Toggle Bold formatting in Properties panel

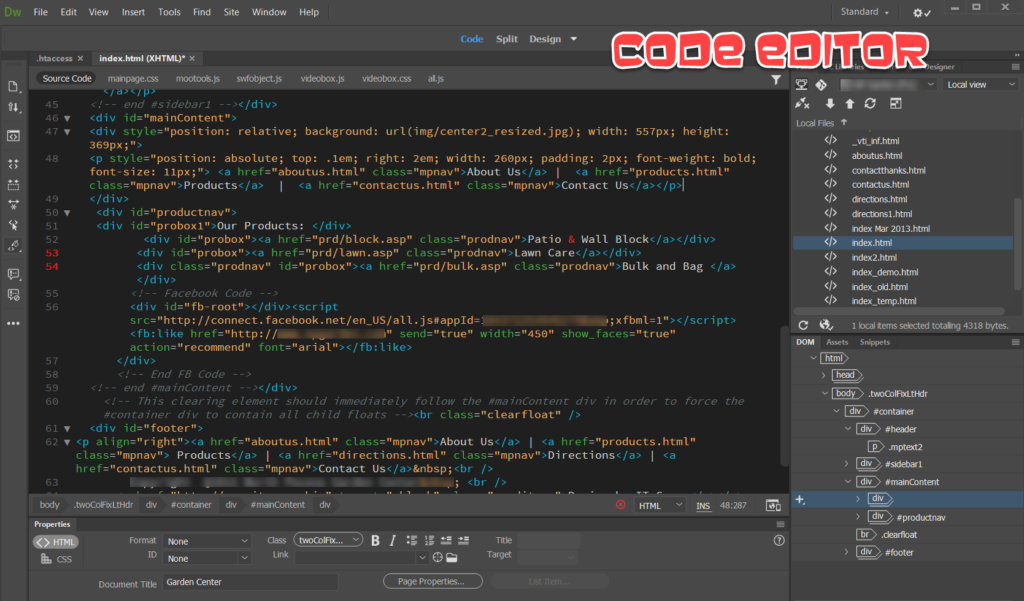tap(376, 540)
